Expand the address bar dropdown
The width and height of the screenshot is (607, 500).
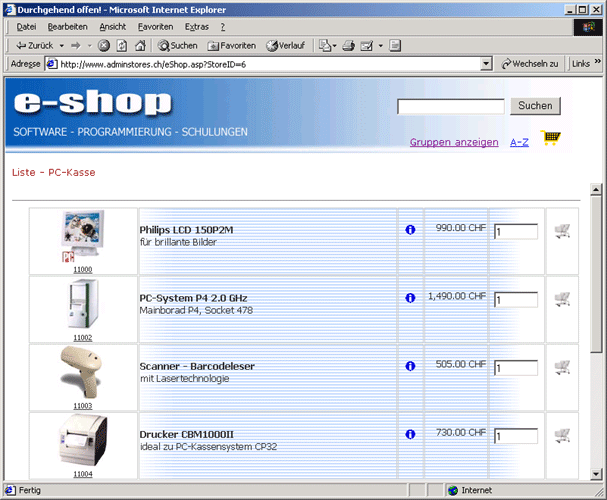486,64
